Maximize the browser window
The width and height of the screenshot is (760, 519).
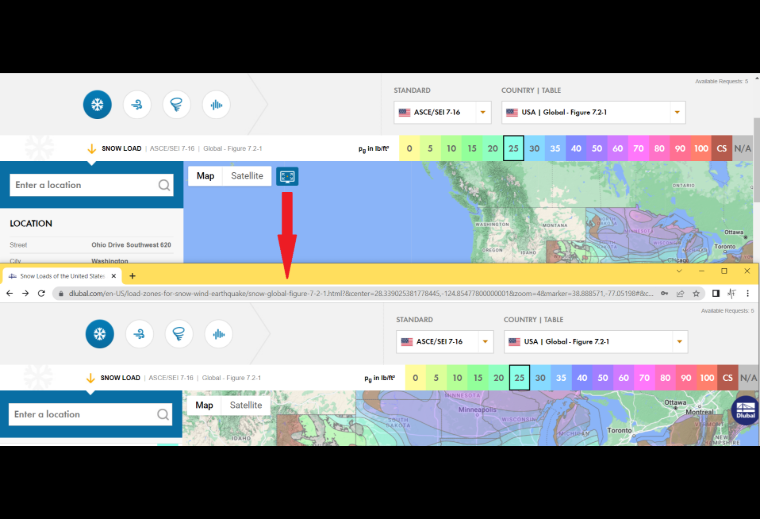click(x=724, y=271)
